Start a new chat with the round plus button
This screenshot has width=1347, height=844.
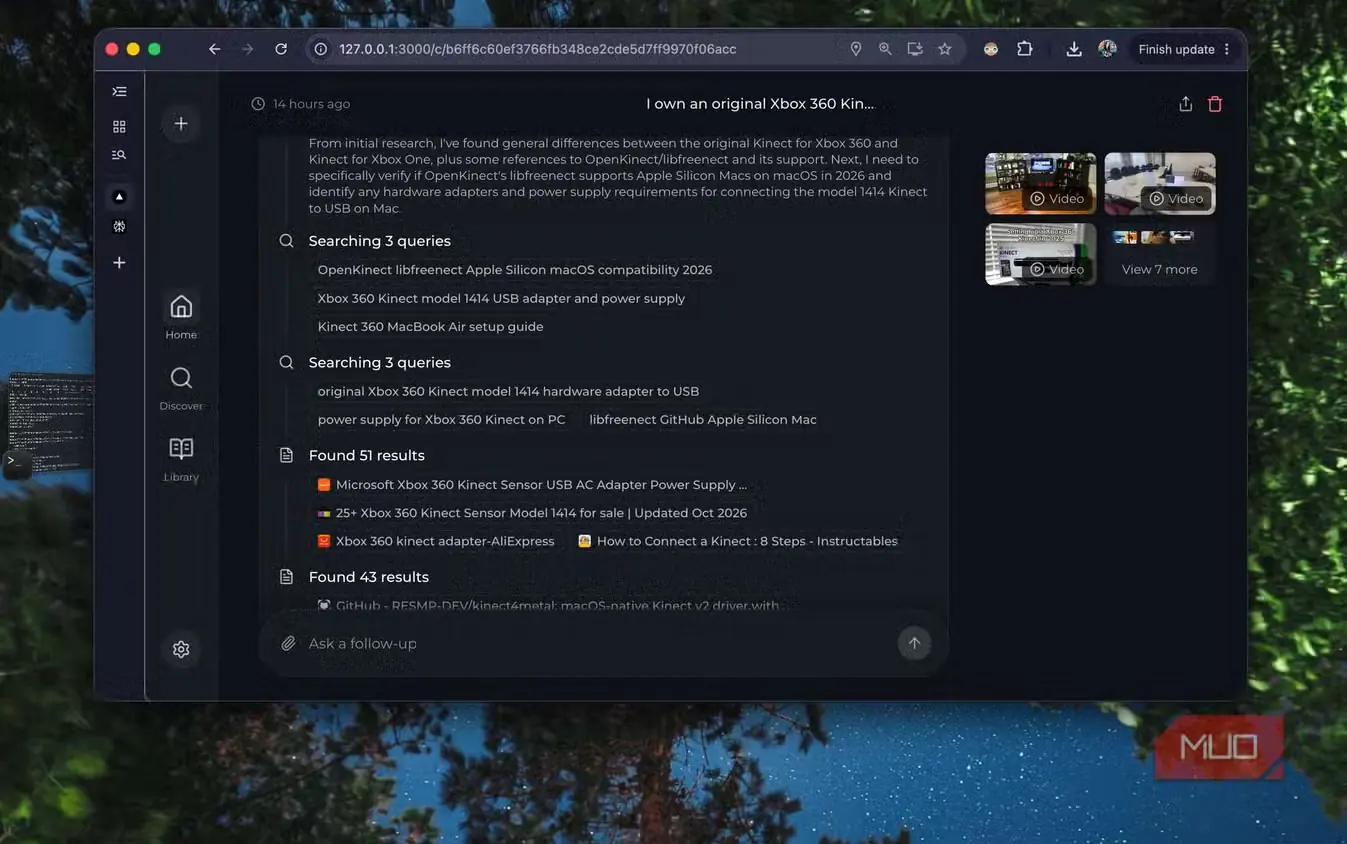(x=181, y=124)
